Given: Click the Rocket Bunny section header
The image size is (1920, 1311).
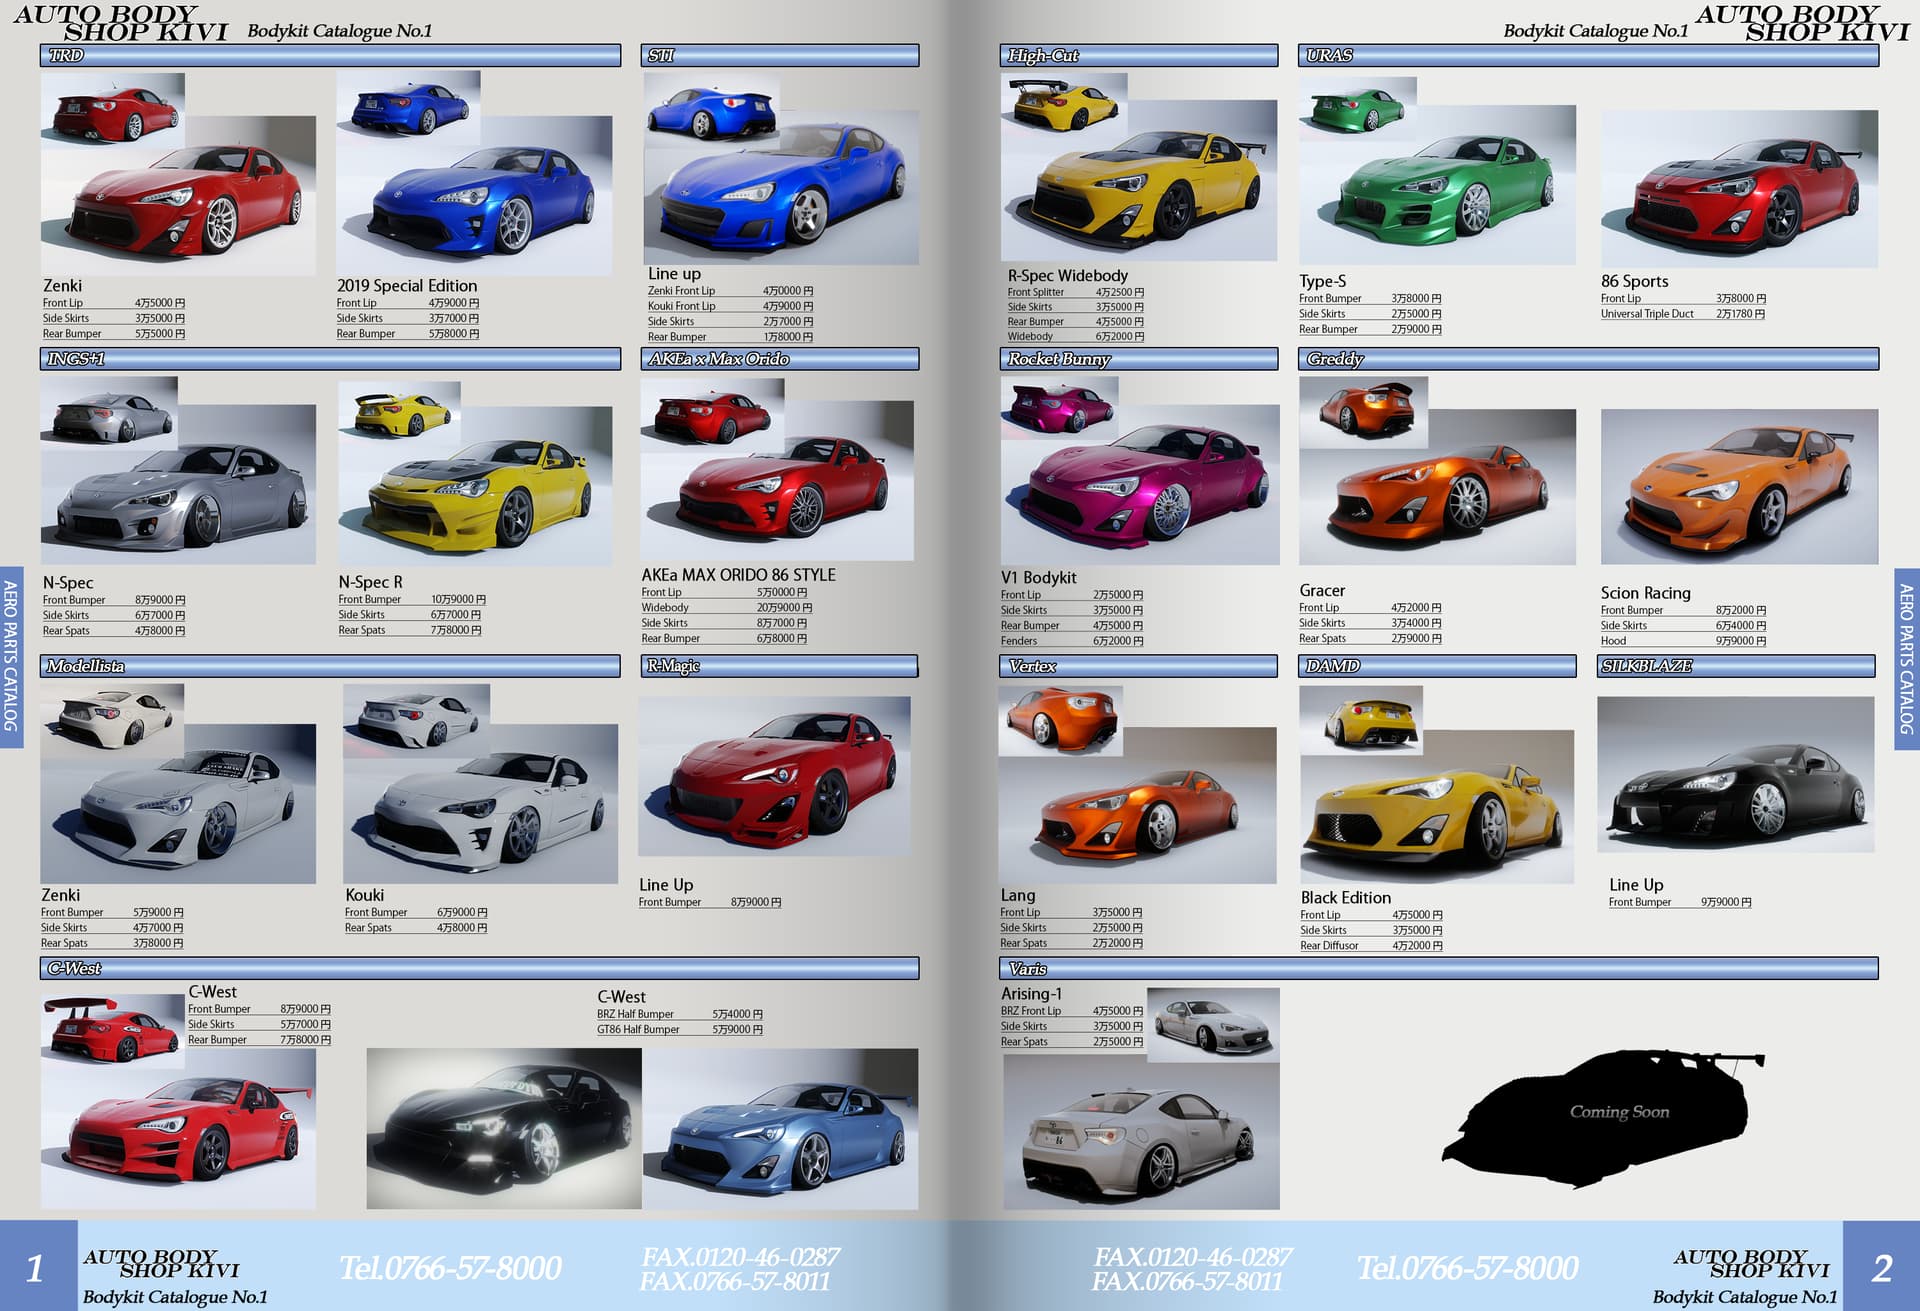Looking at the screenshot, I should click(1138, 359).
